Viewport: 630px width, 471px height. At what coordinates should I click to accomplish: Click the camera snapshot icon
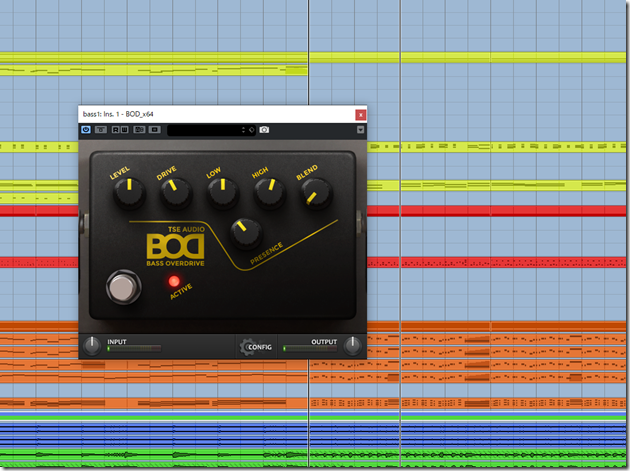(x=264, y=130)
